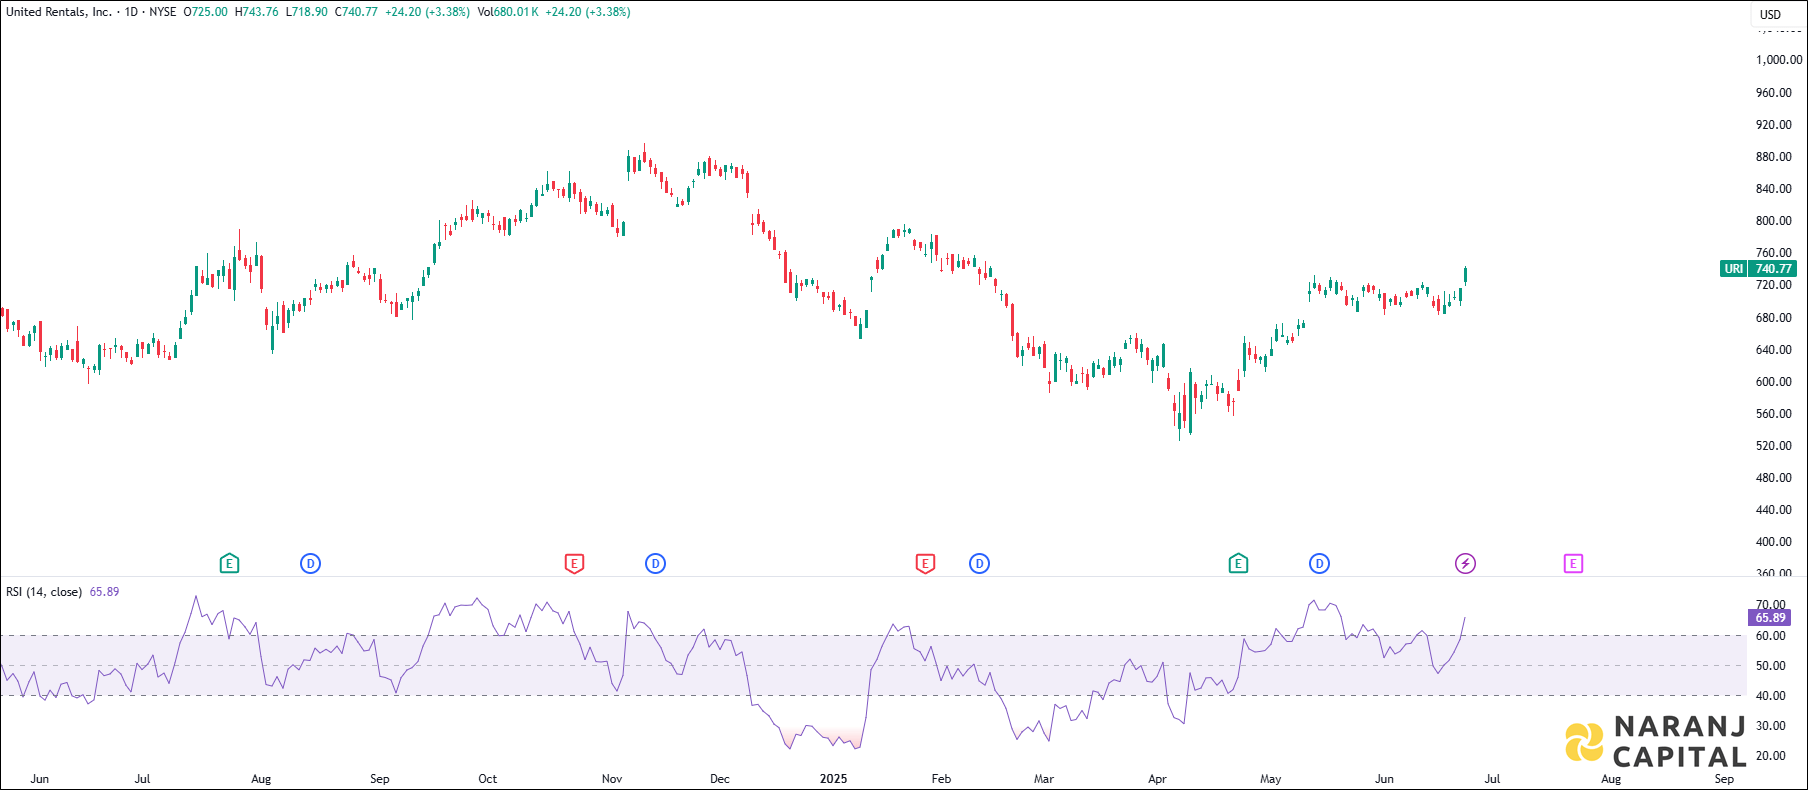Click the C740.77 close value

356,12
